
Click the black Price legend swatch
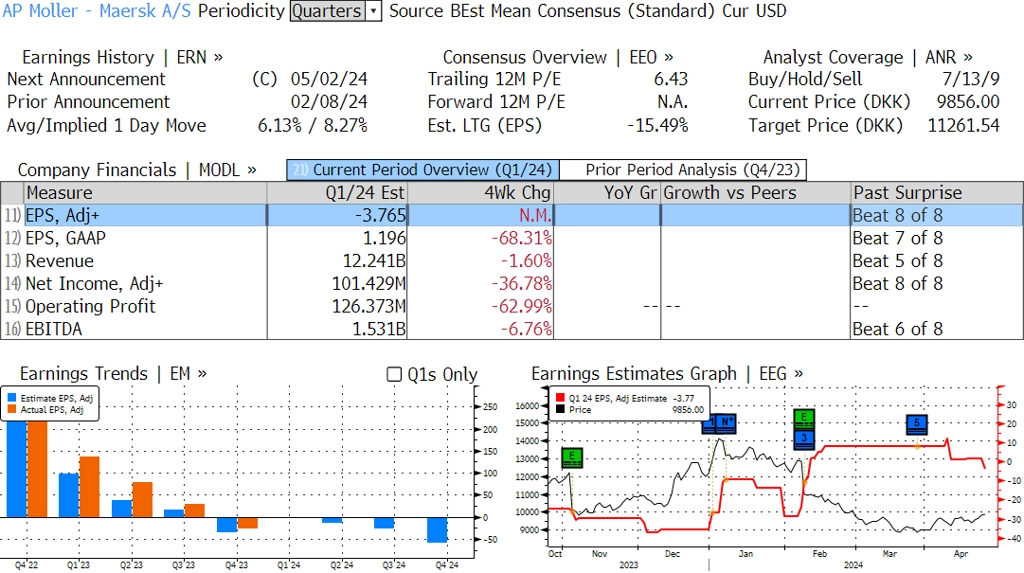(560, 410)
